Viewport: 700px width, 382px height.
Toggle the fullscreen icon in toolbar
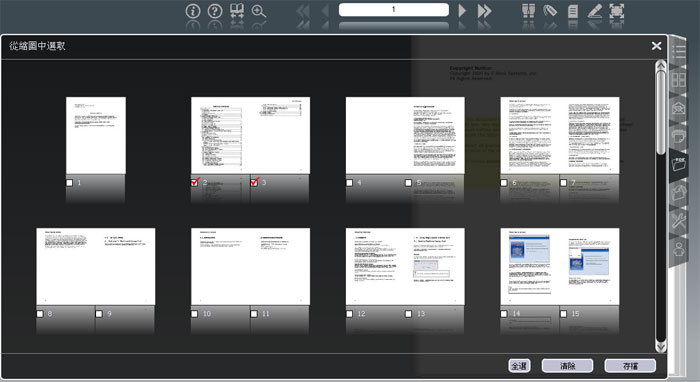coord(617,11)
